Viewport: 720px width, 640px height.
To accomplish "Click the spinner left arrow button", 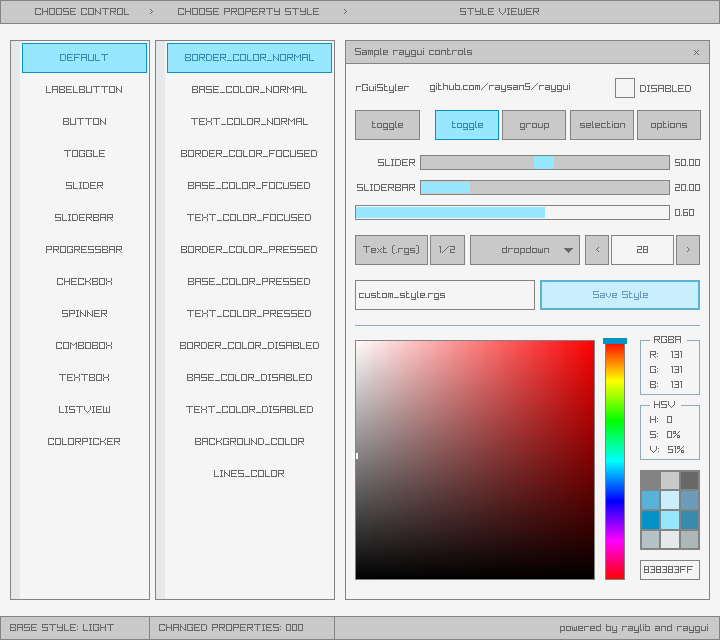I will 596,250.
